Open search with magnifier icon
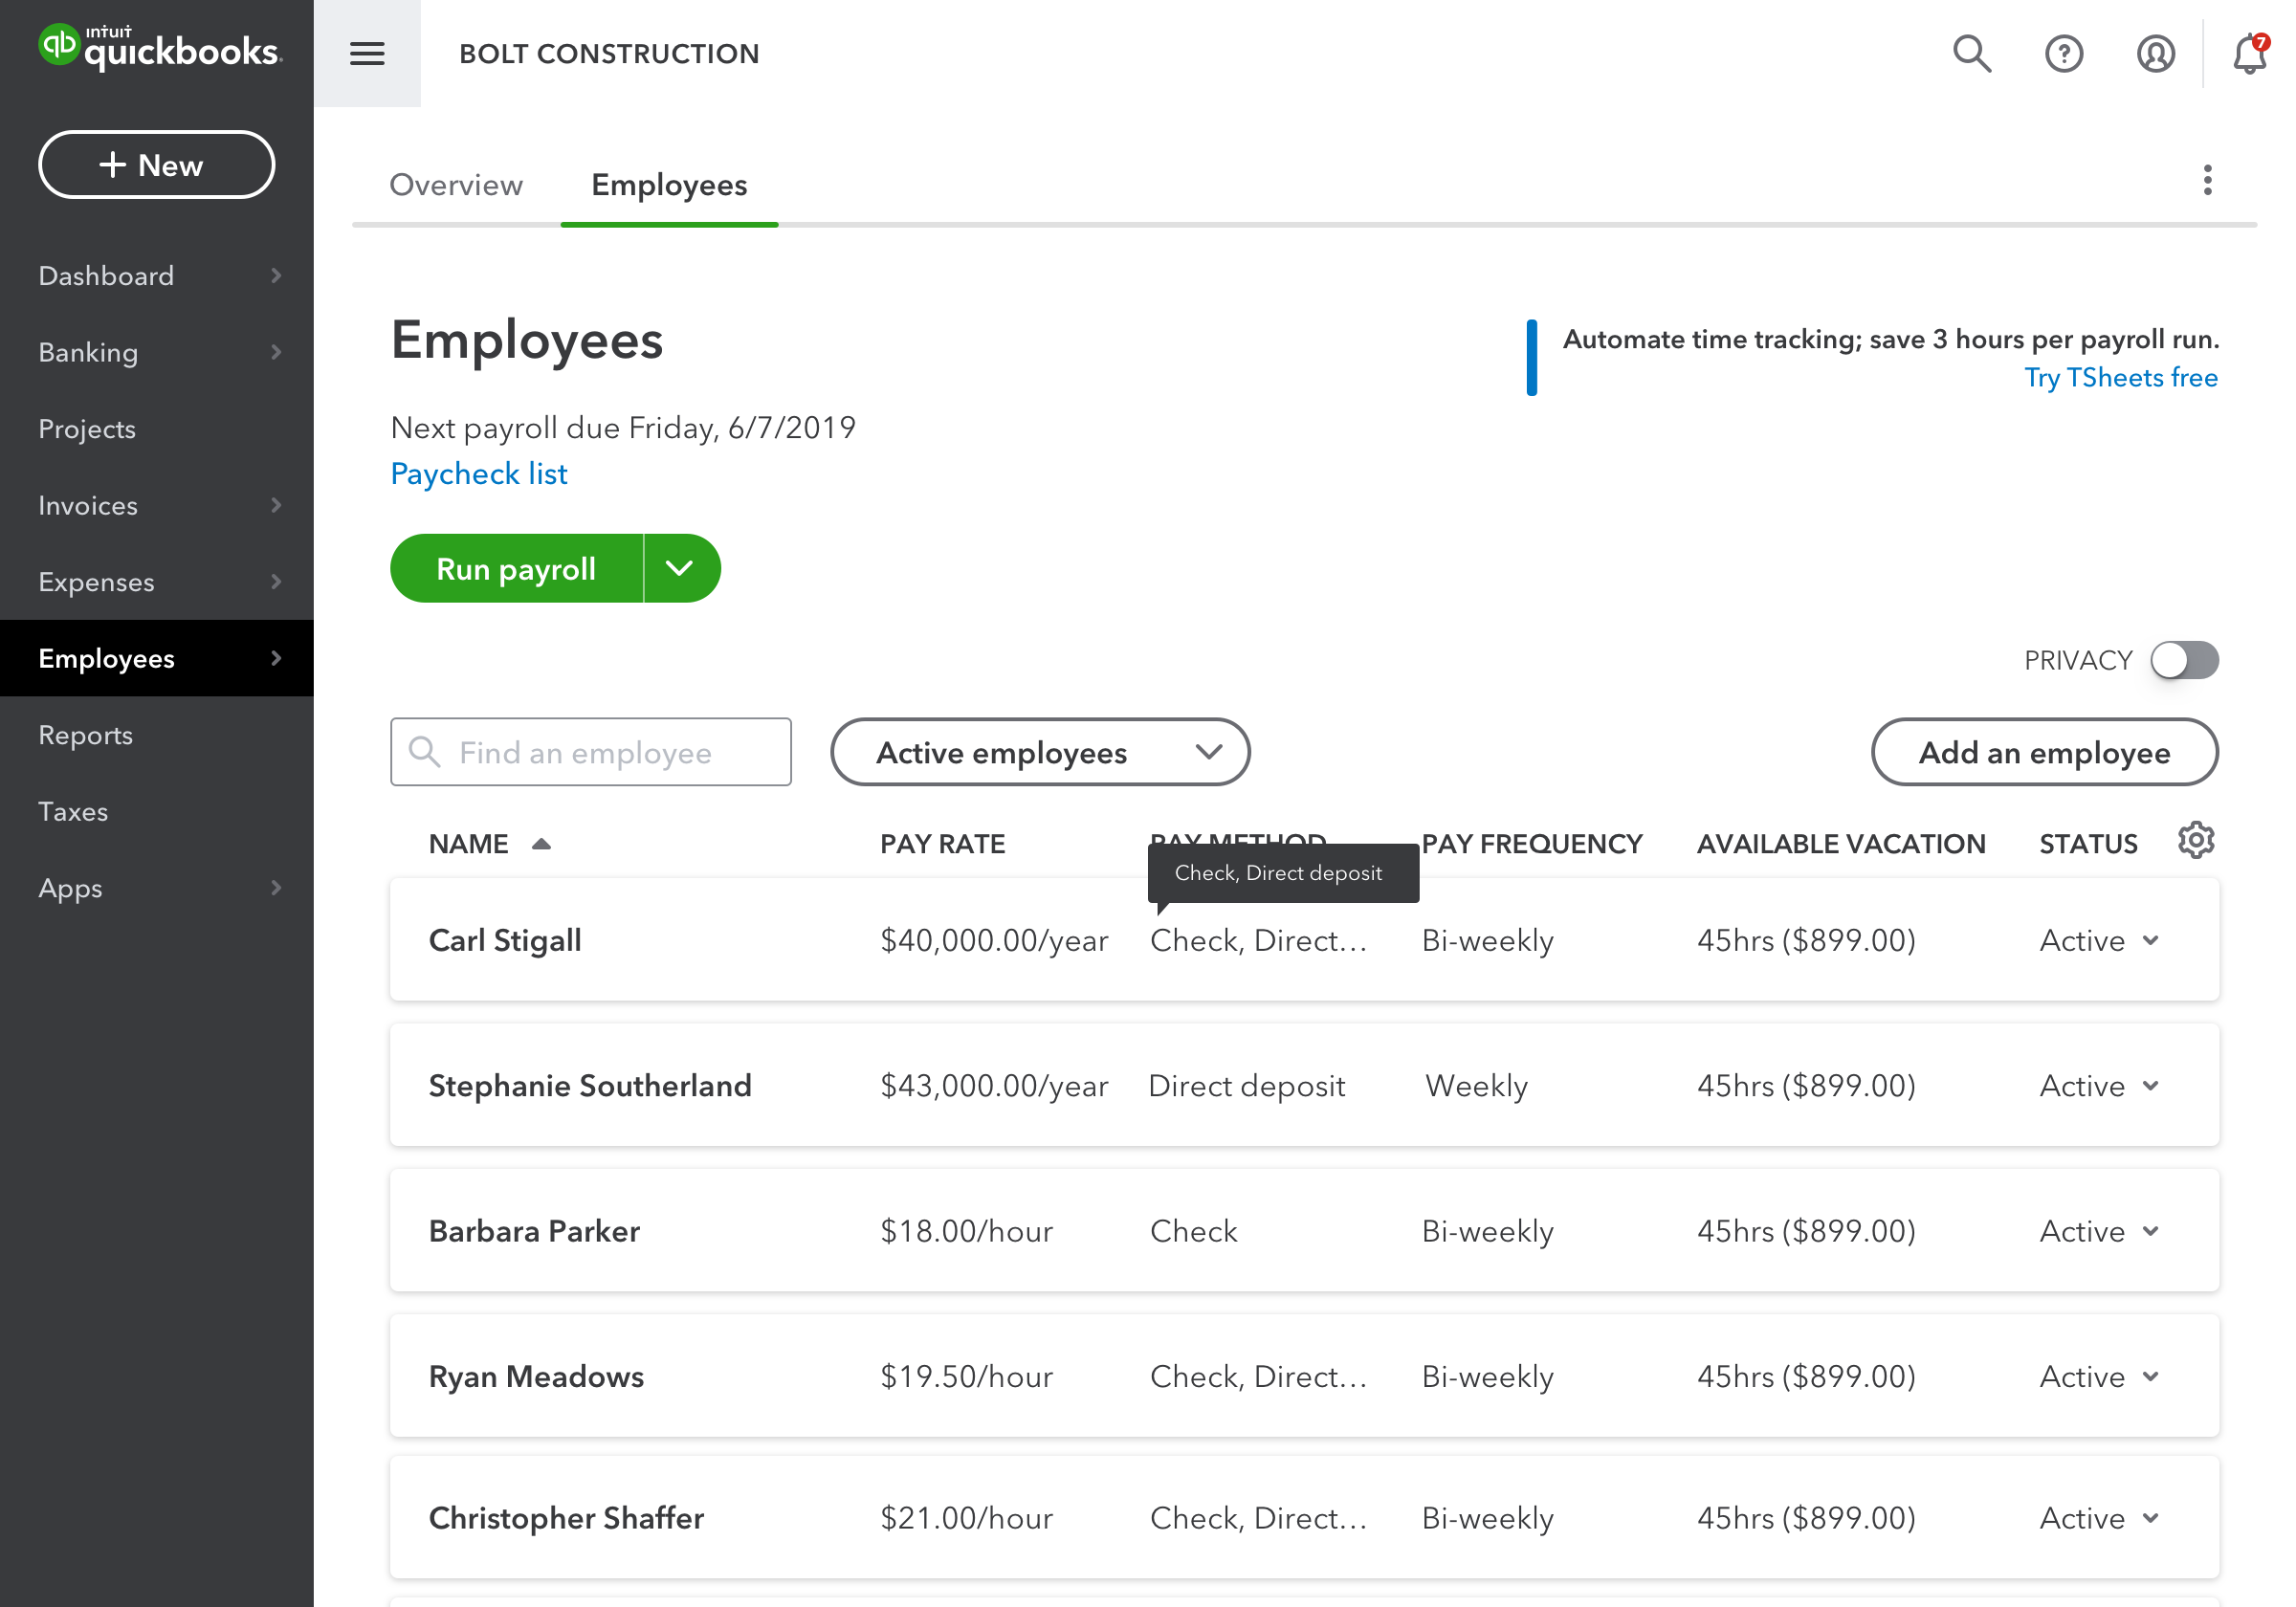Image resolution: width=2296 pixels, height=1607 pixels. (x=1971, y=53)
